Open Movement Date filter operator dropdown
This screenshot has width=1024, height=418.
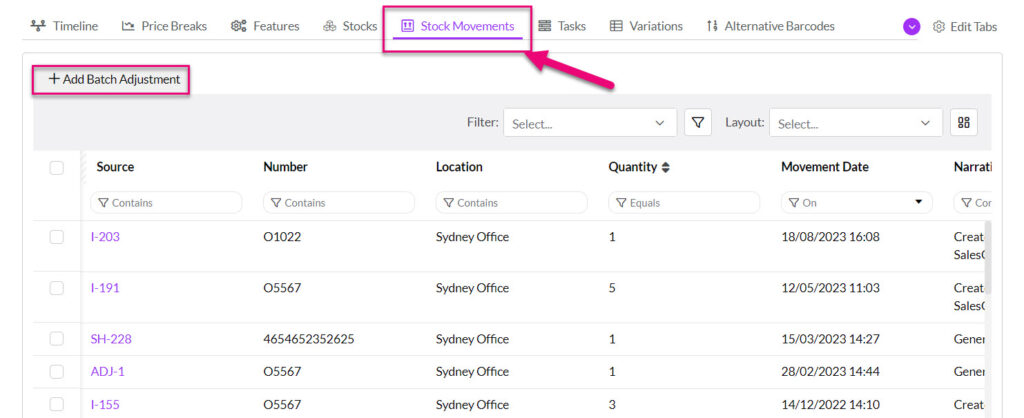918,203
